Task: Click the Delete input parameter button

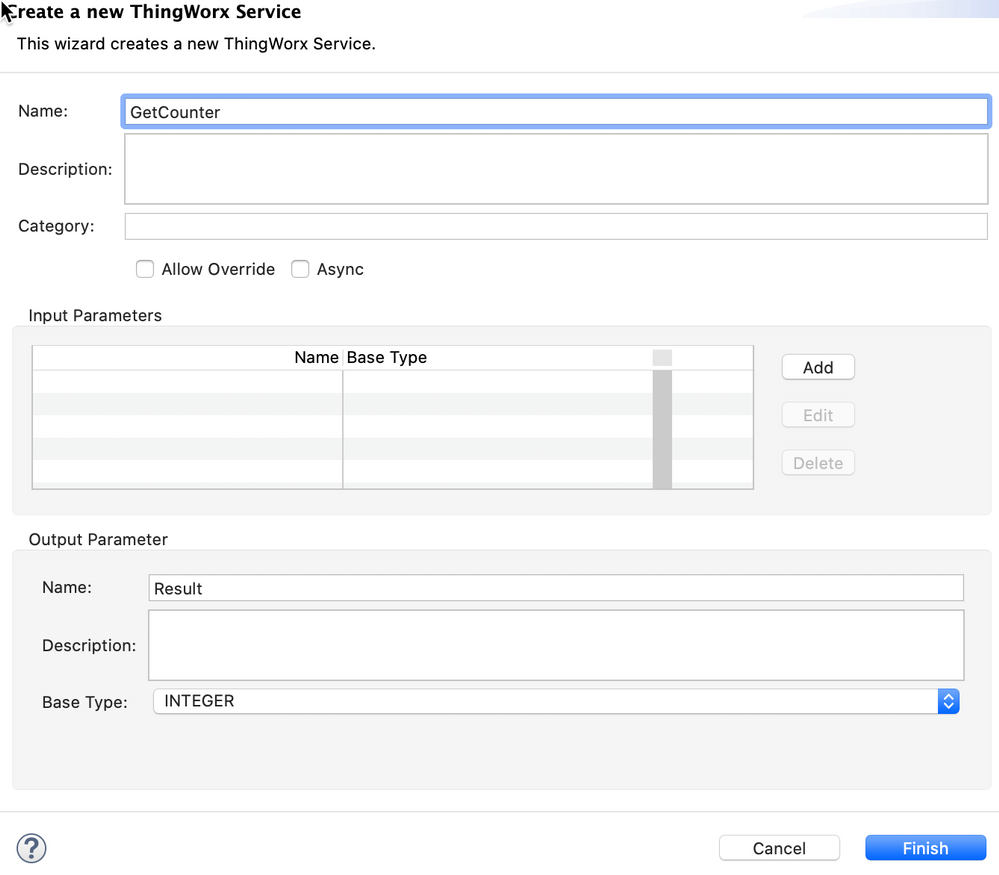Action: coord(818,463)
